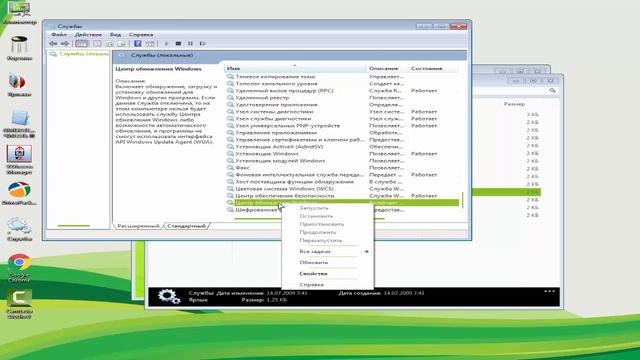The width and height of the screenshot is (640, 360).
Task: Click the services list vertical scrollbar
Action: [x=463, y=200]
